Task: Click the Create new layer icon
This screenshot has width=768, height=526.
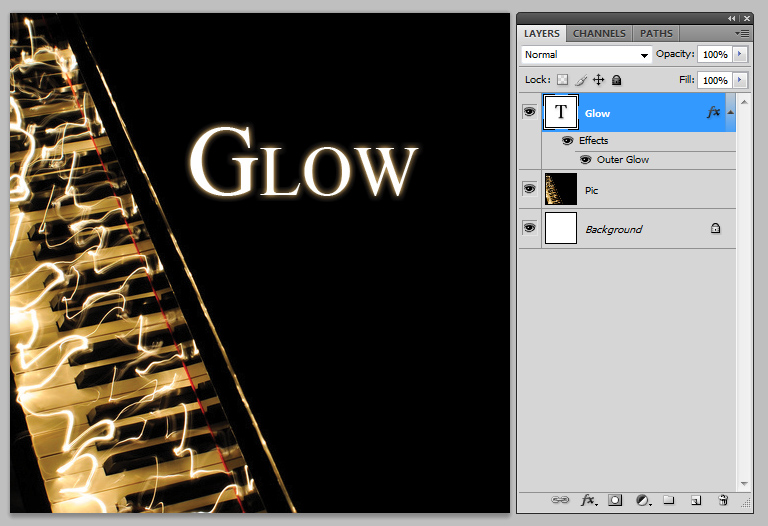Action: coord(696,499)
